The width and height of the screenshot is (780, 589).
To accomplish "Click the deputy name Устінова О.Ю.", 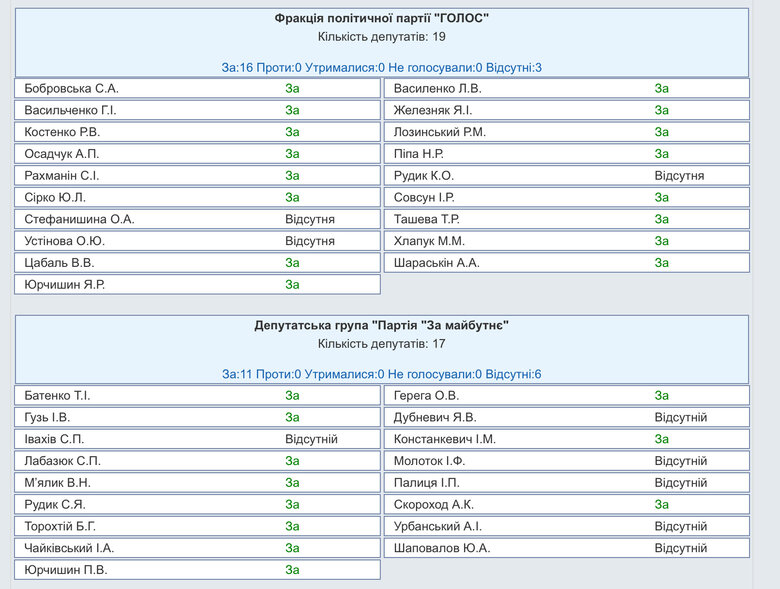I will coord(64,241).
